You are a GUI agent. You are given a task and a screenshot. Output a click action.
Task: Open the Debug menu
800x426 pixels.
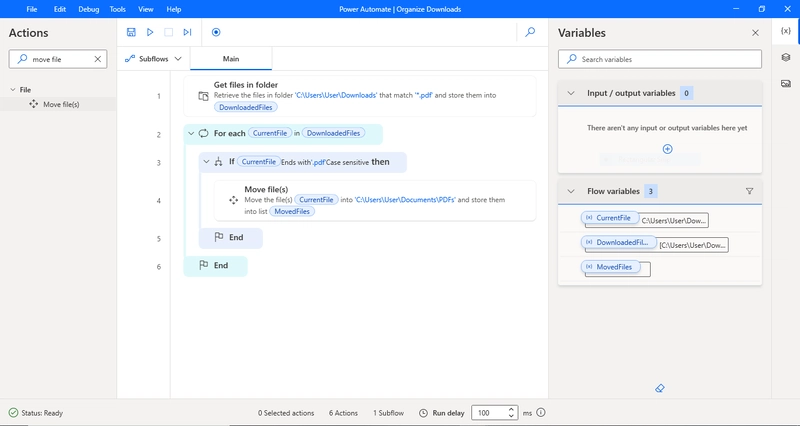pos(89,9)
